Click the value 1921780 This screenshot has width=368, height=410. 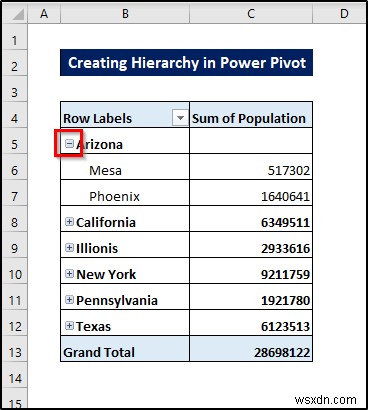point(285,301)
